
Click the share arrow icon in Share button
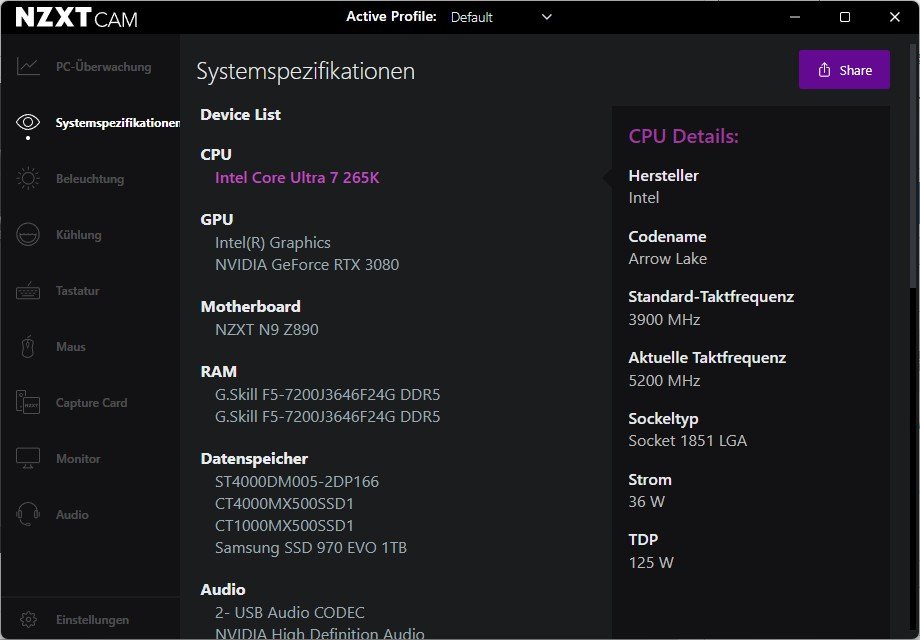(x=824, y=70)
